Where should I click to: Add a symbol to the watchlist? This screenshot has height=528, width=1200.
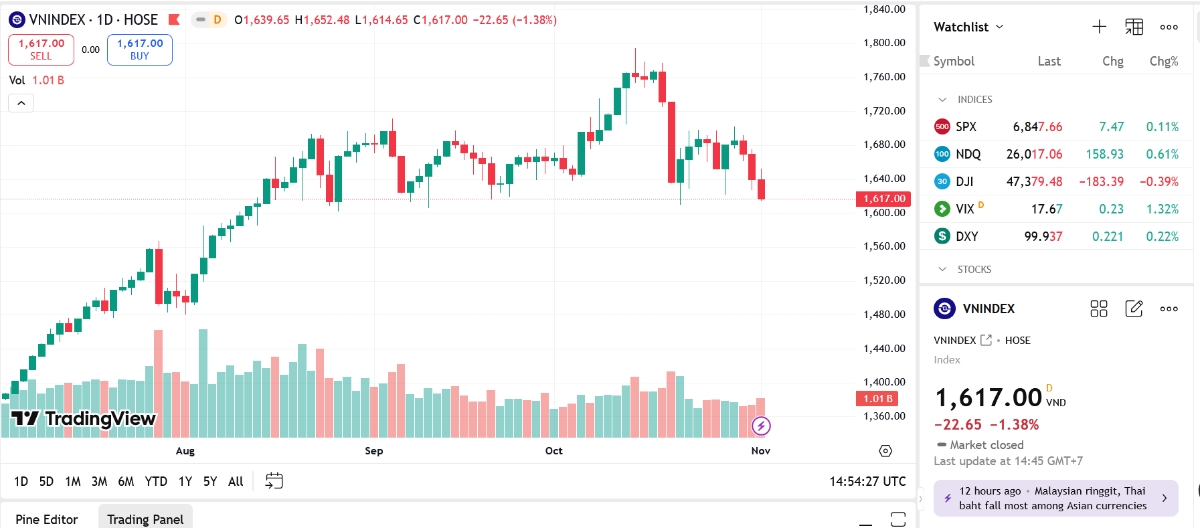1099,27
